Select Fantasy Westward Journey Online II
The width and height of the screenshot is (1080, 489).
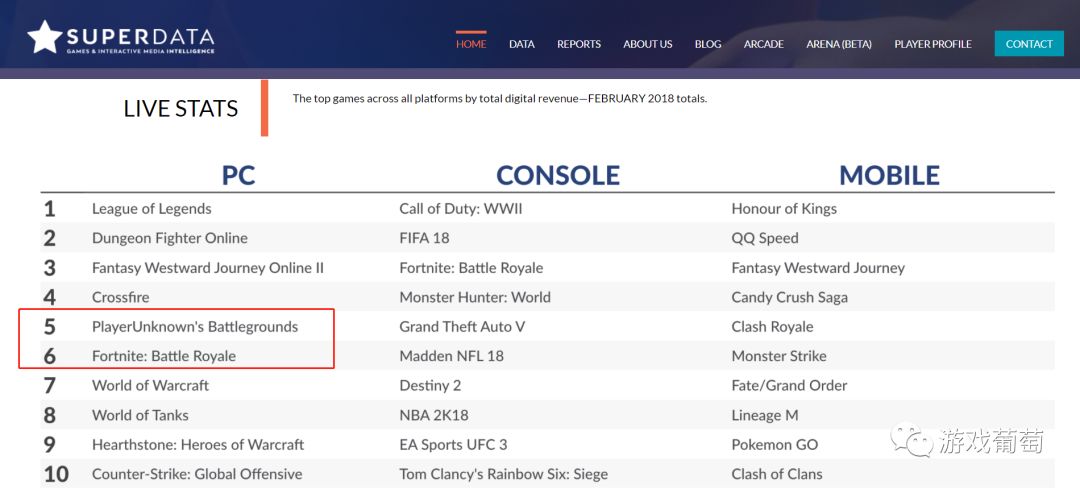tap(208, 268)
